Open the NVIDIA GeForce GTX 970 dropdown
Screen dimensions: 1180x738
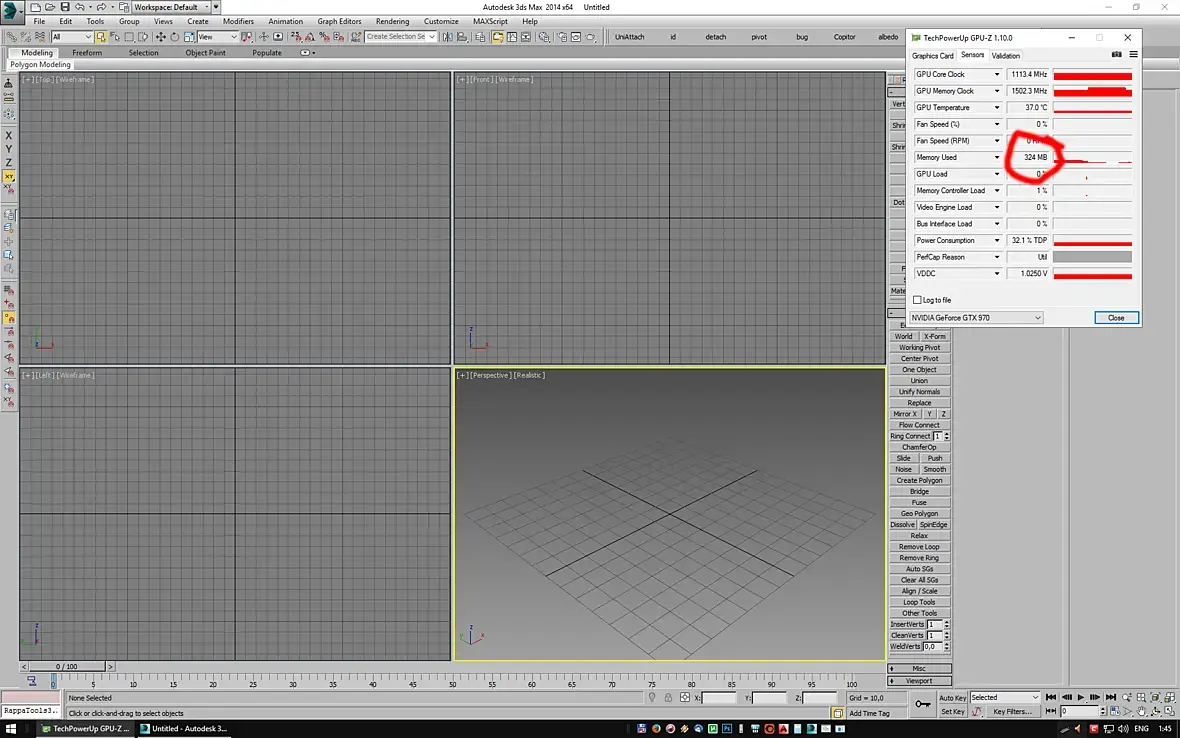(x=976, y=317)
